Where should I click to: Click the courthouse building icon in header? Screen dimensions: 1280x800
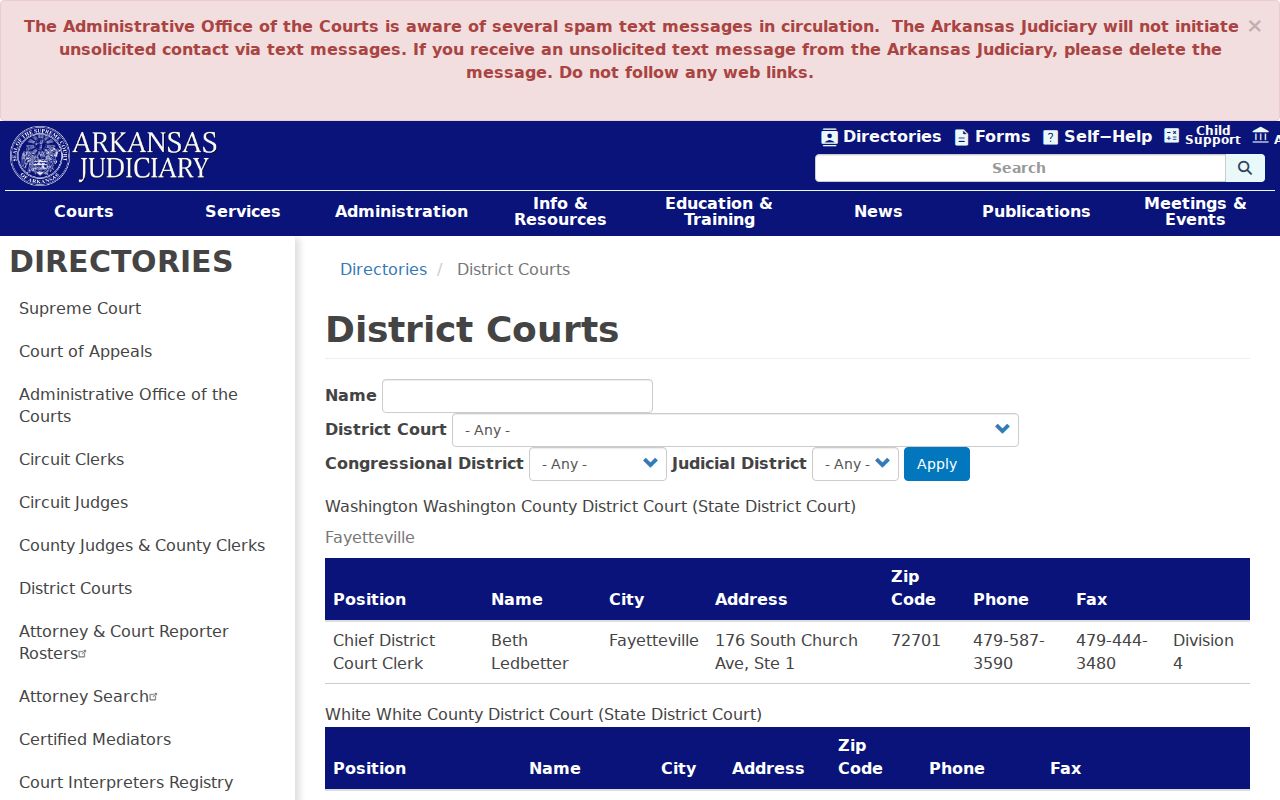coord(1260,135)
